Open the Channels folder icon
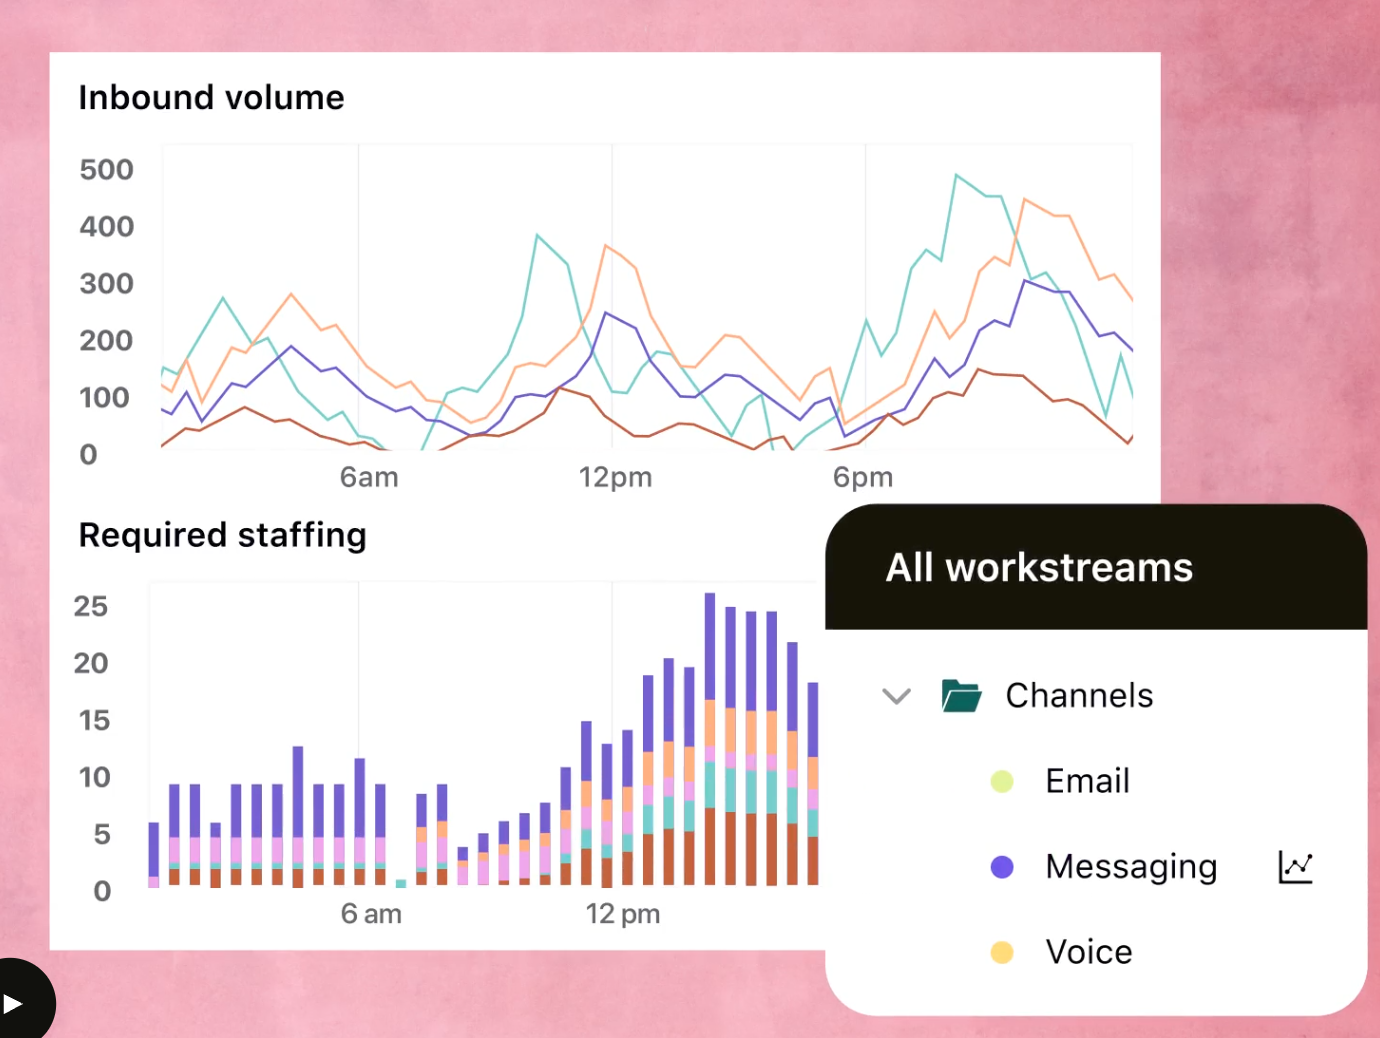This screenshot has height=1038, width=1380. coord(961,696)
